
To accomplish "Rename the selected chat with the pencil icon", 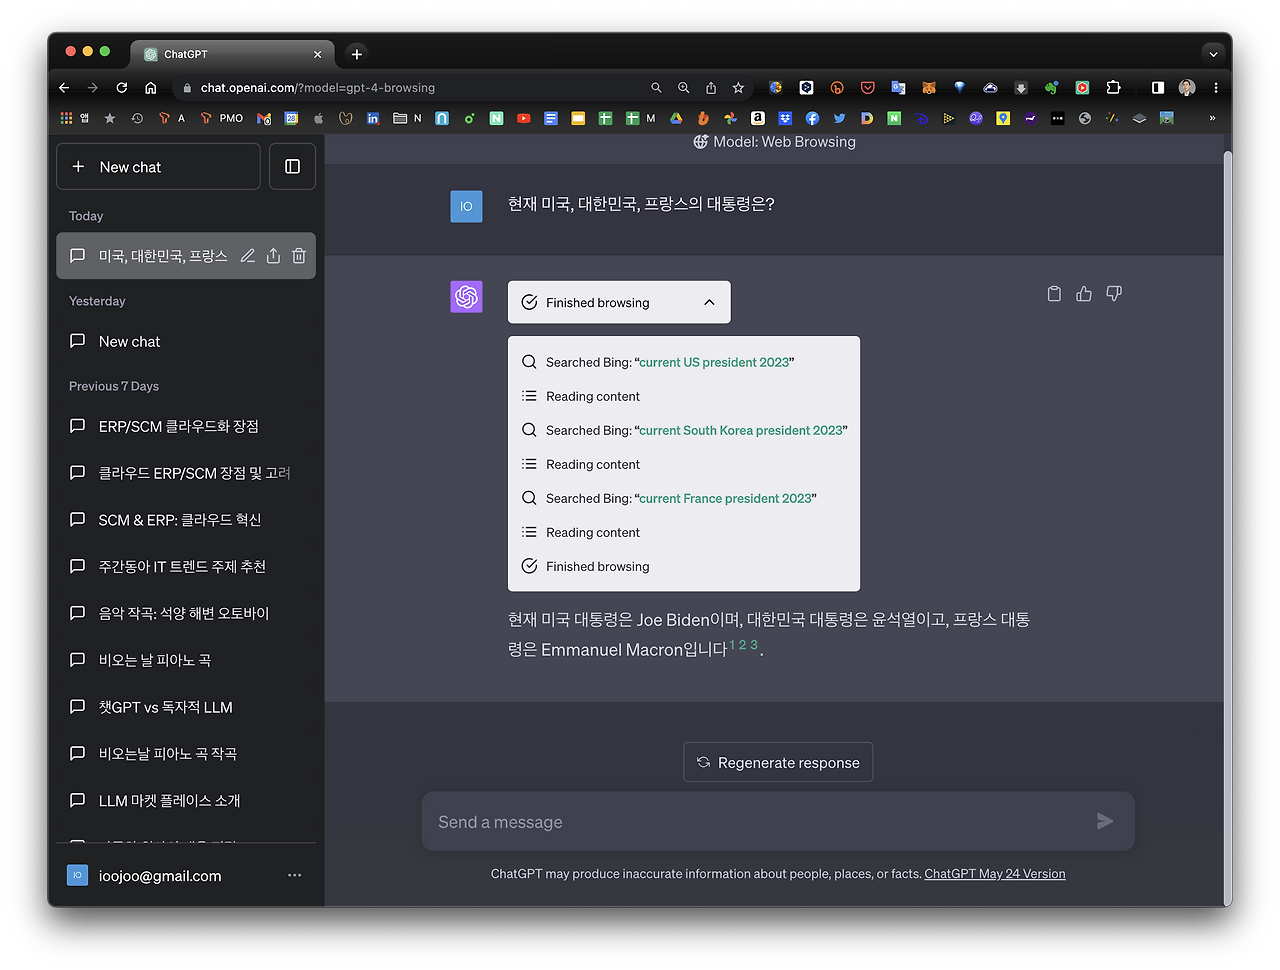I will point(248,256).
